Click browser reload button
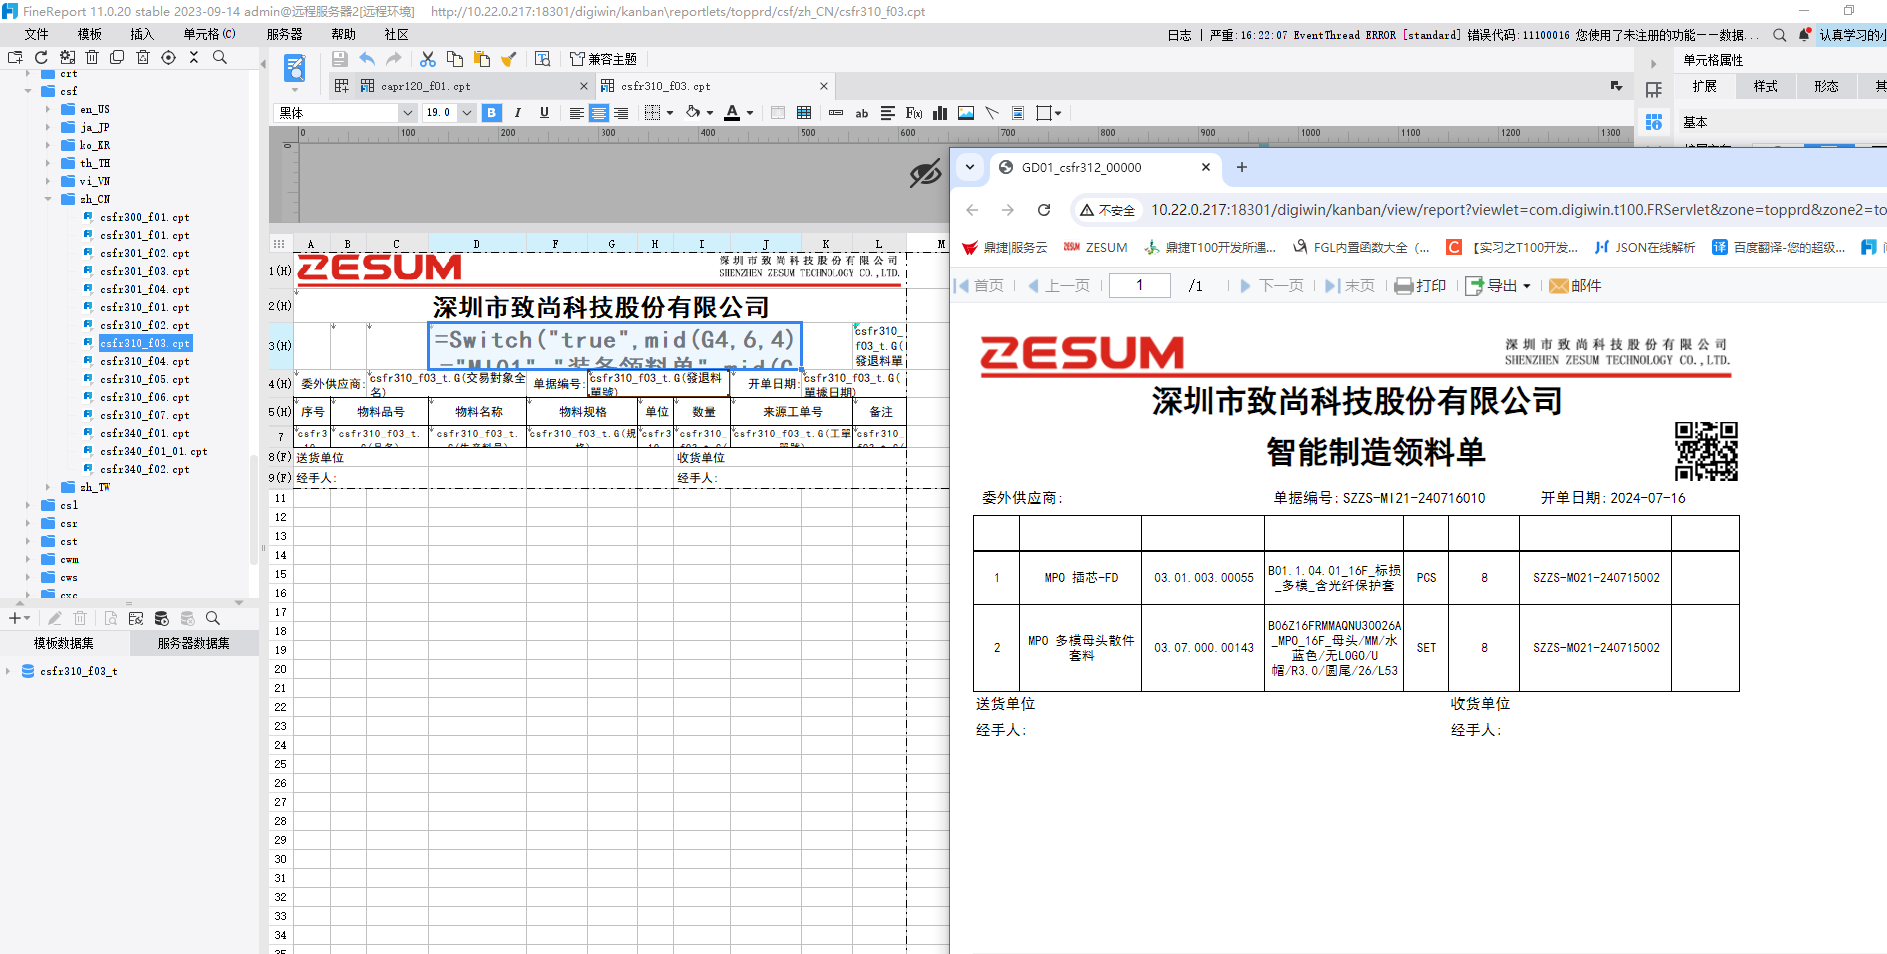Image resolution: width=1887 pixels, height=954 pixels. coord(1044,210)
